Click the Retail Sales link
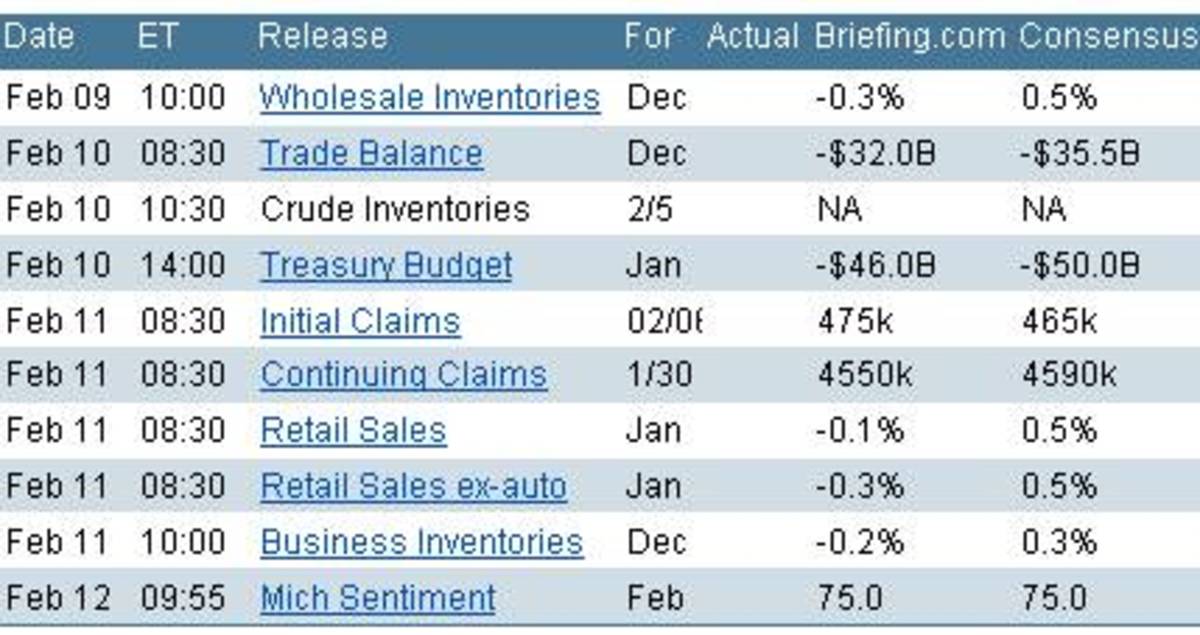 click(353, 431)
